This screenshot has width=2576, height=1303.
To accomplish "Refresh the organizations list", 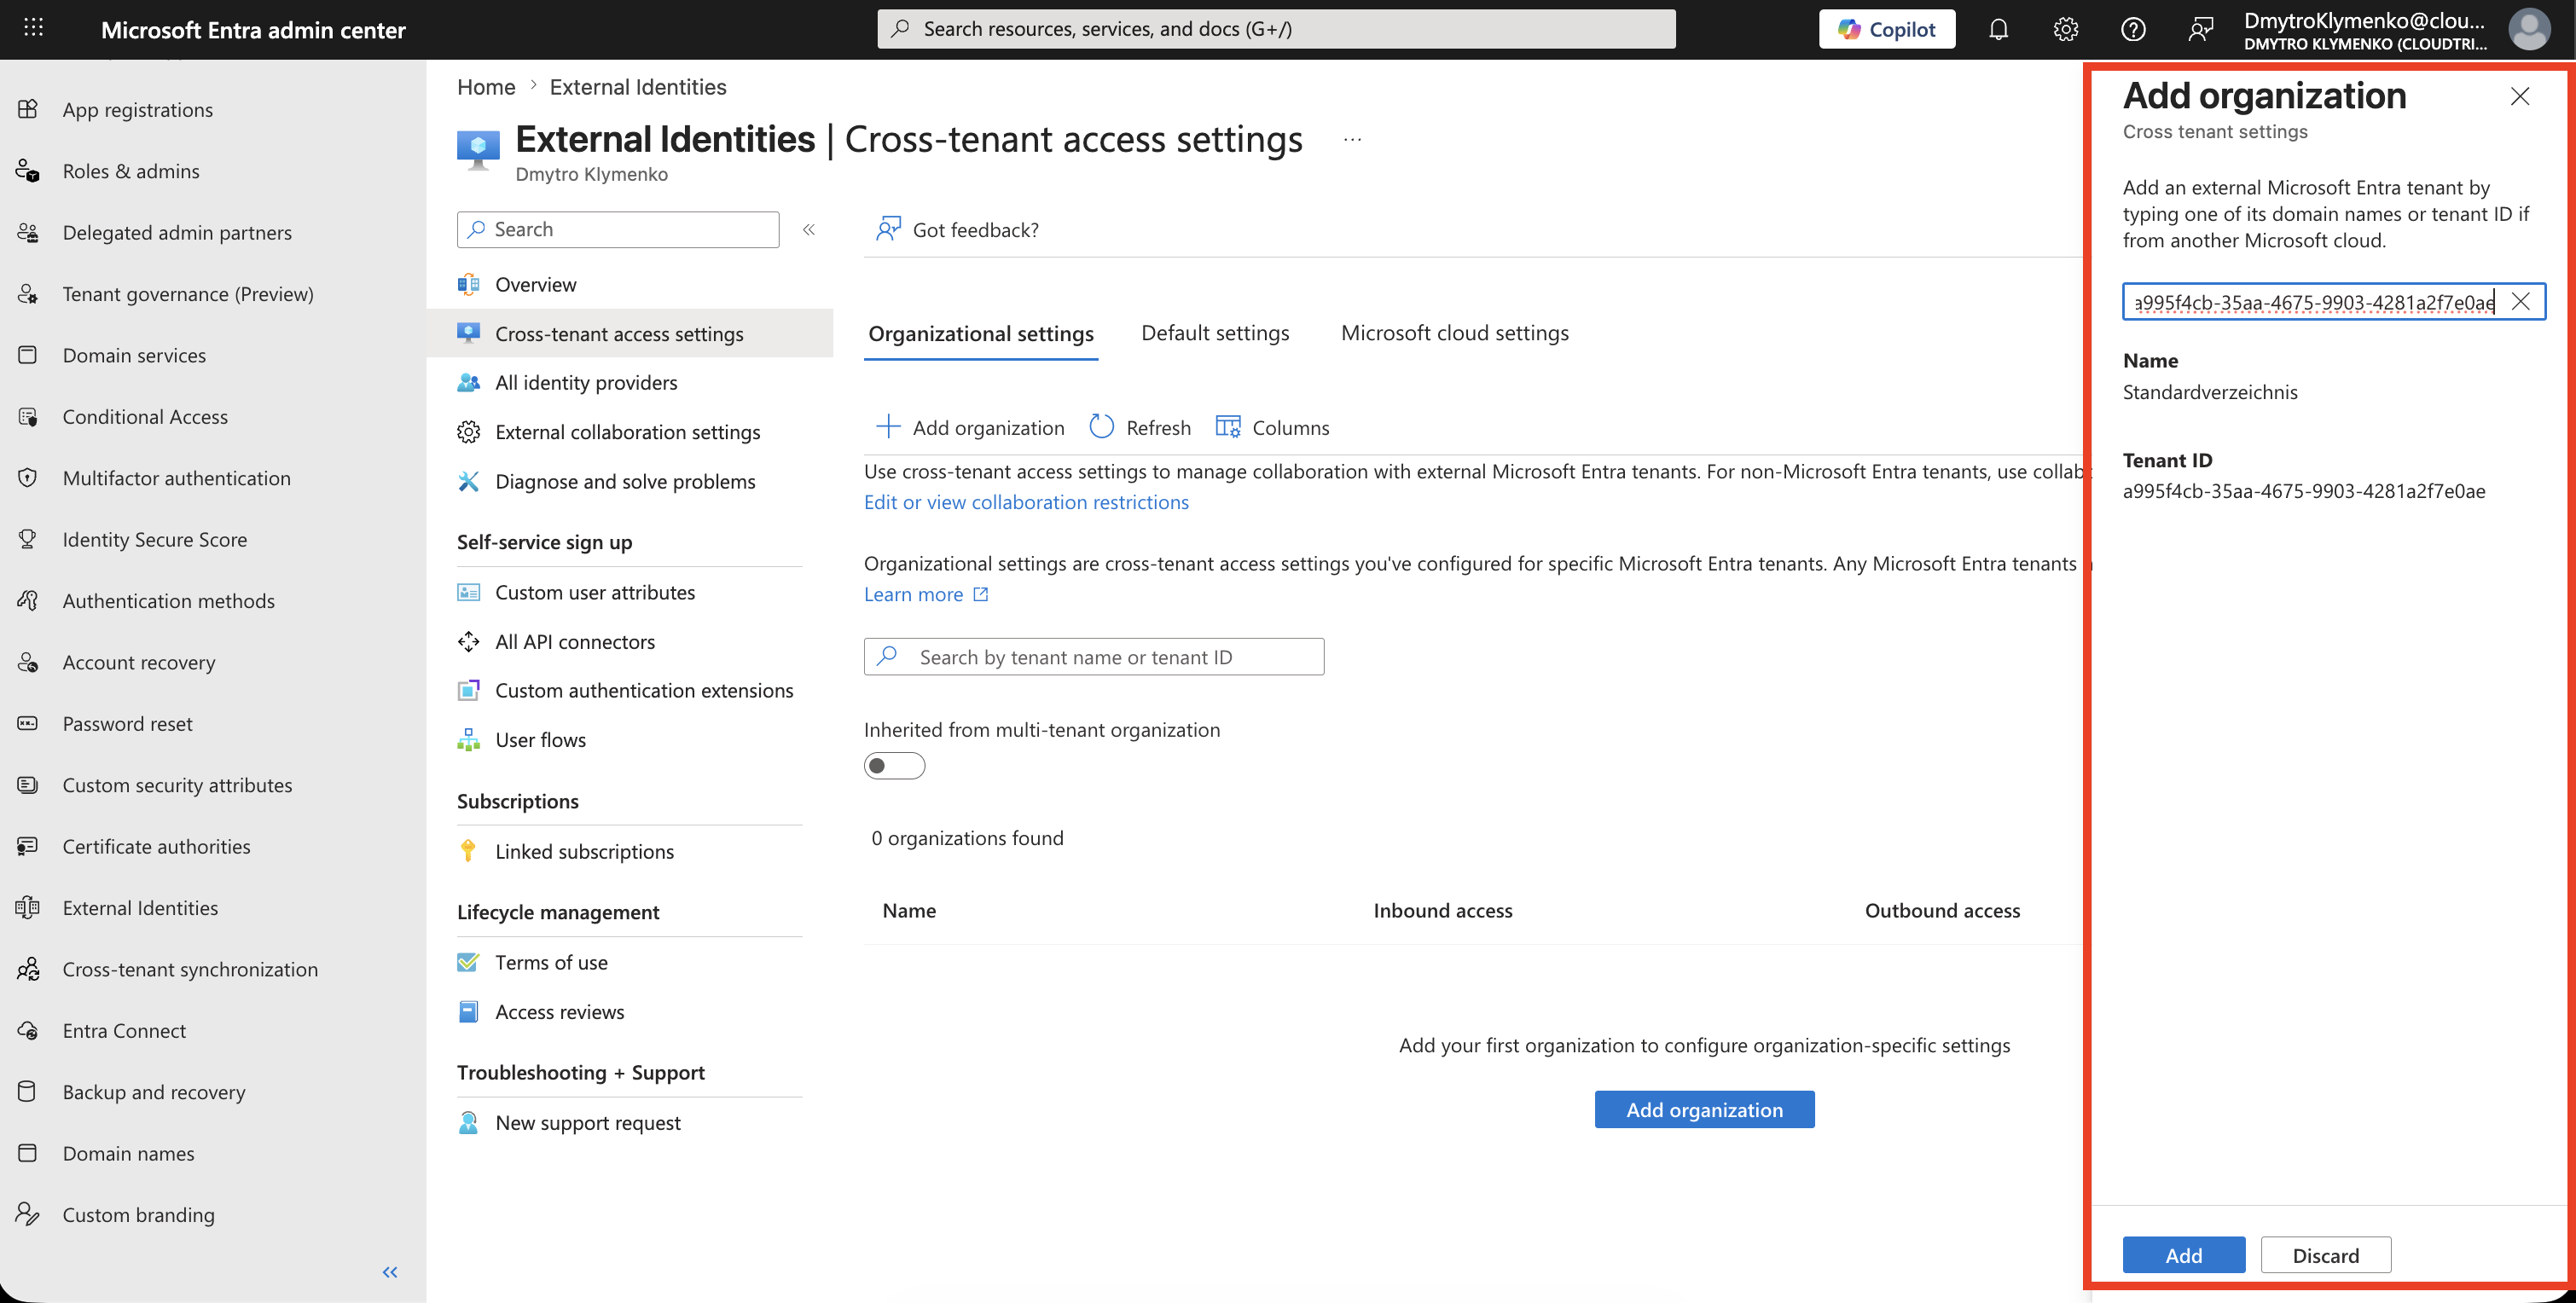I will pyautogui.click(x=1140, y=427).
